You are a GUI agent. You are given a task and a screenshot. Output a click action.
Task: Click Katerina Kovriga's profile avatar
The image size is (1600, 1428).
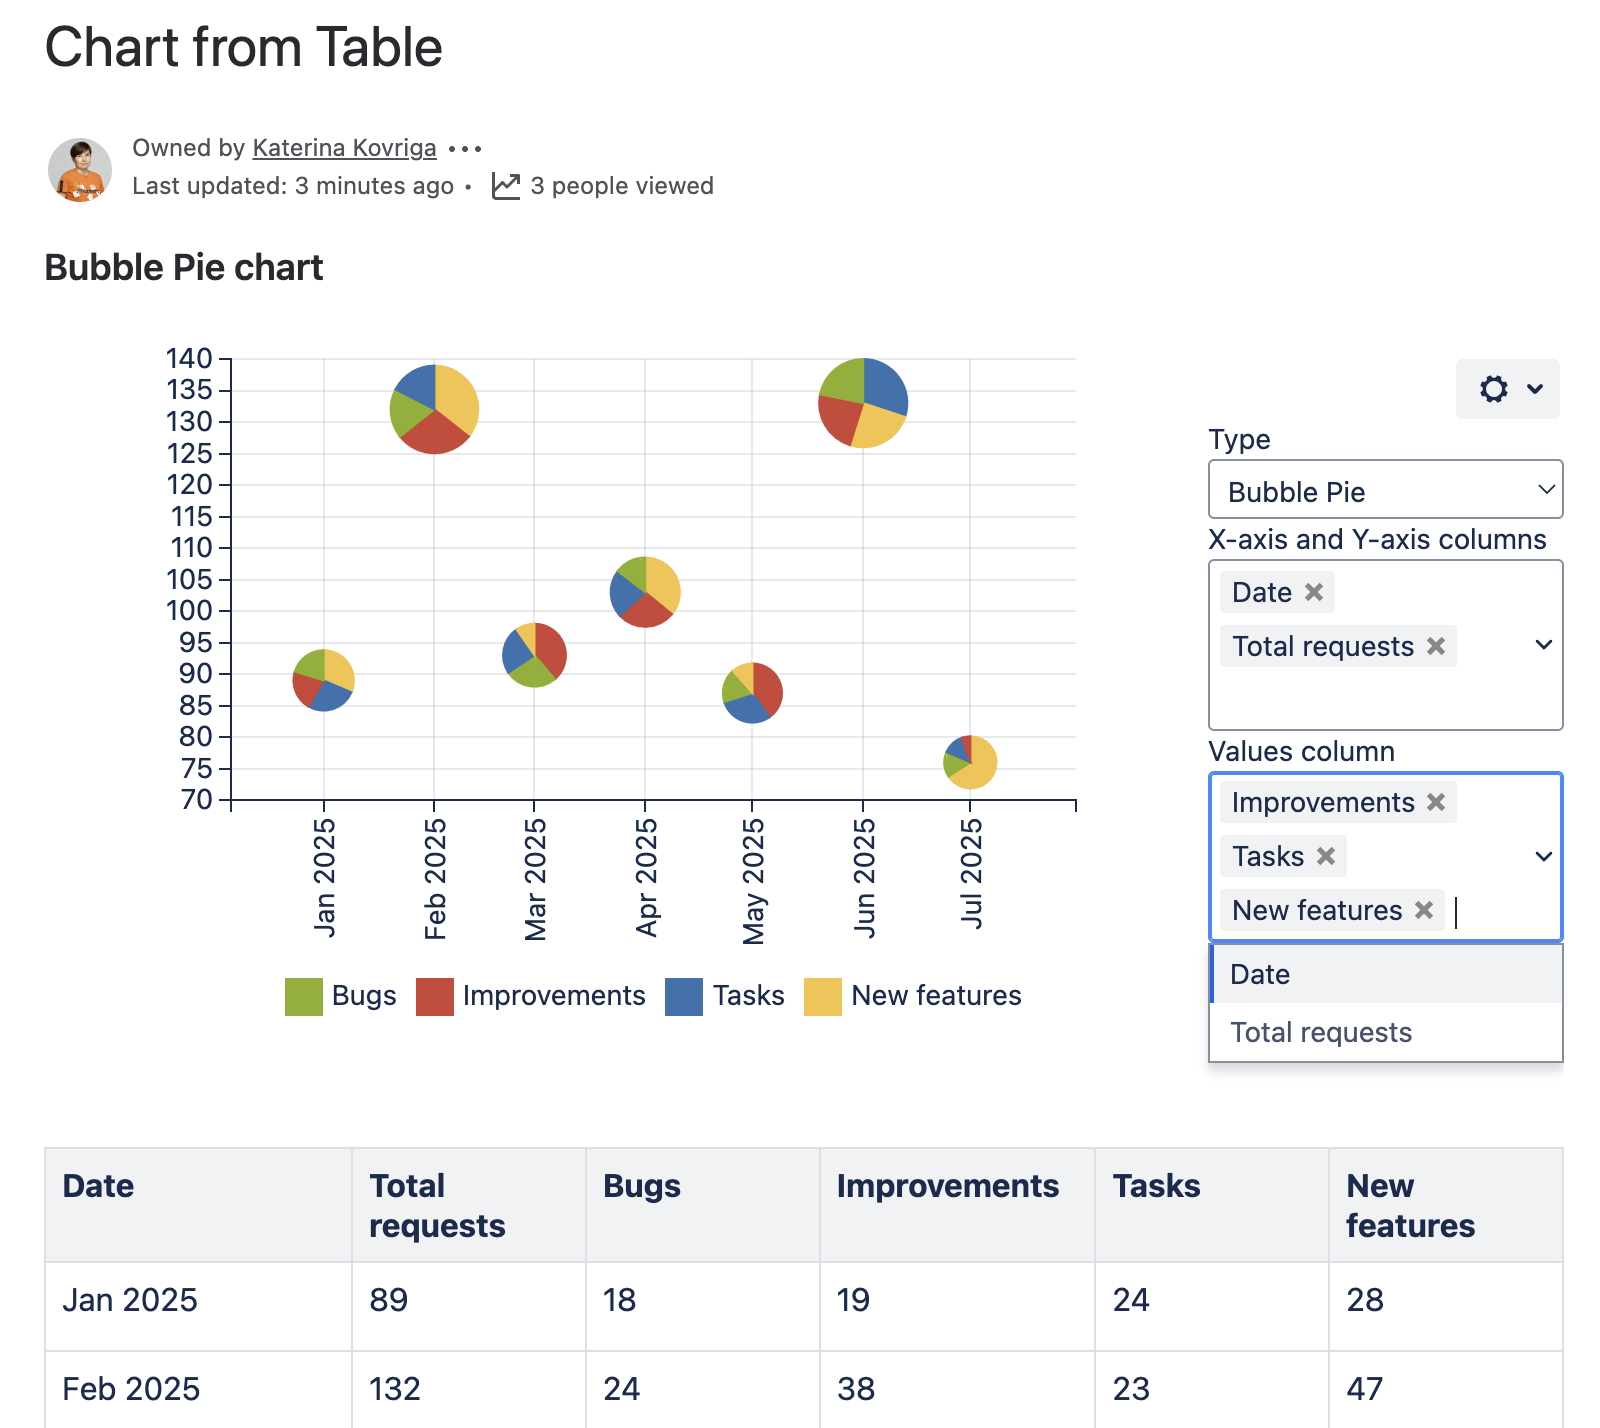tap(80, 170)
